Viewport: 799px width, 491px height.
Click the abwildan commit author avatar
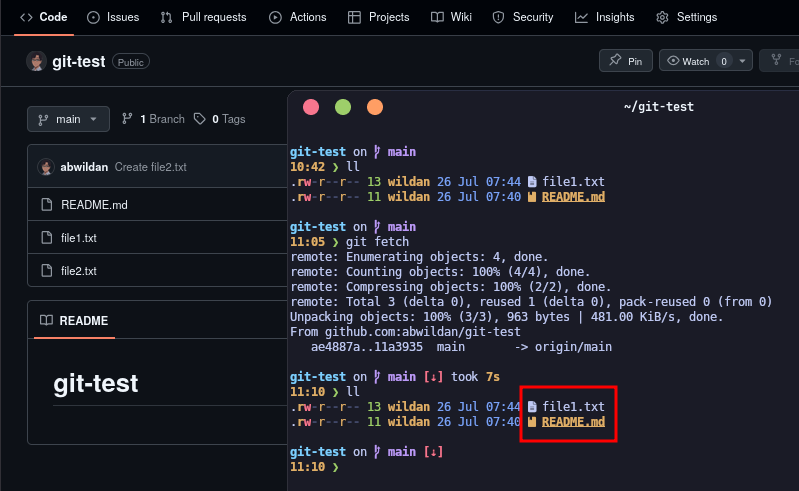pos(46,167)
